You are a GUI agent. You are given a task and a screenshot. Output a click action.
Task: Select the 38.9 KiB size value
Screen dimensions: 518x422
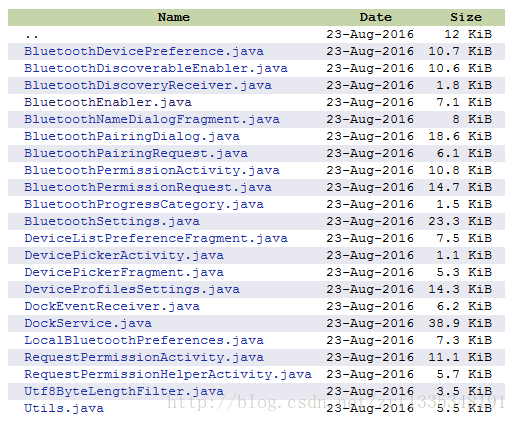(x=460, y=323)
